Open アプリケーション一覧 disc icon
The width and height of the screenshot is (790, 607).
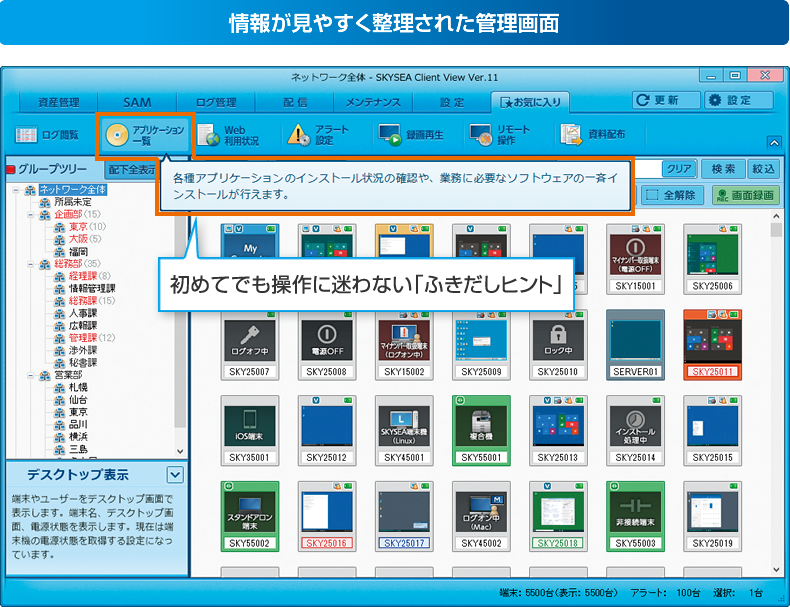tap(145, 135)
